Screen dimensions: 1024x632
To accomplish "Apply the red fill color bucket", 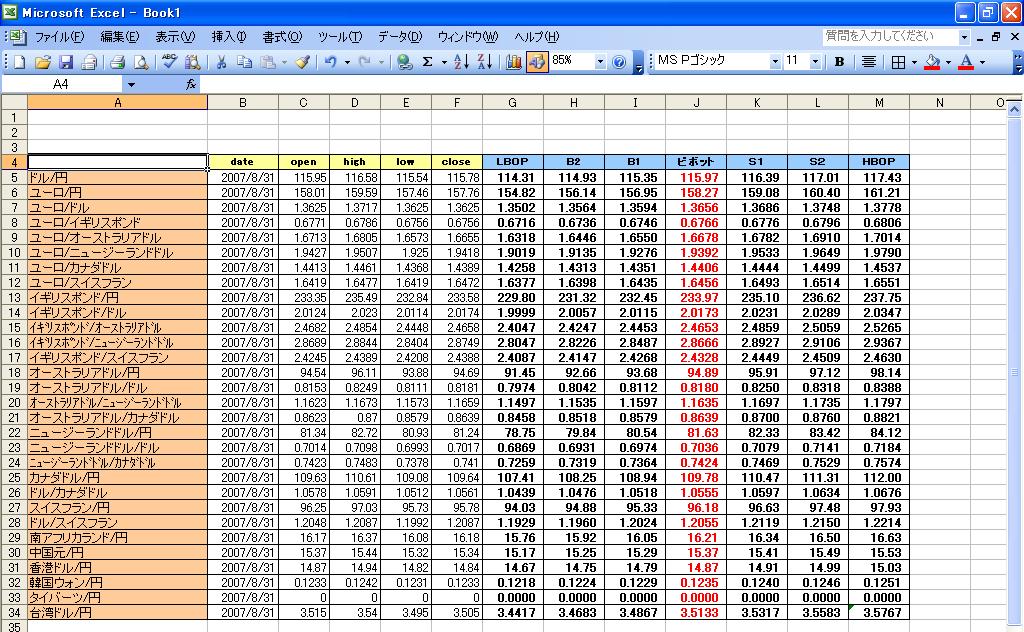I will [933, 62].
